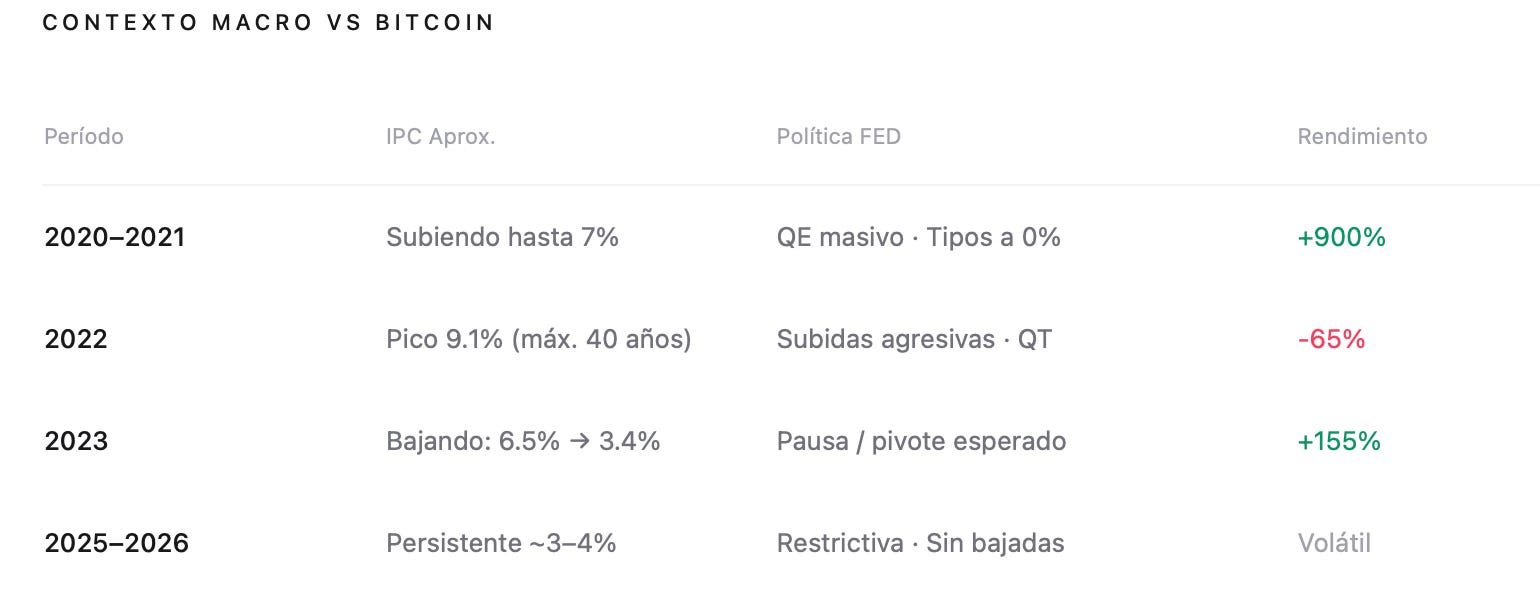
Task: Click the Bajando: 6.5% → 3.4% cell
Action: [523, 441]
